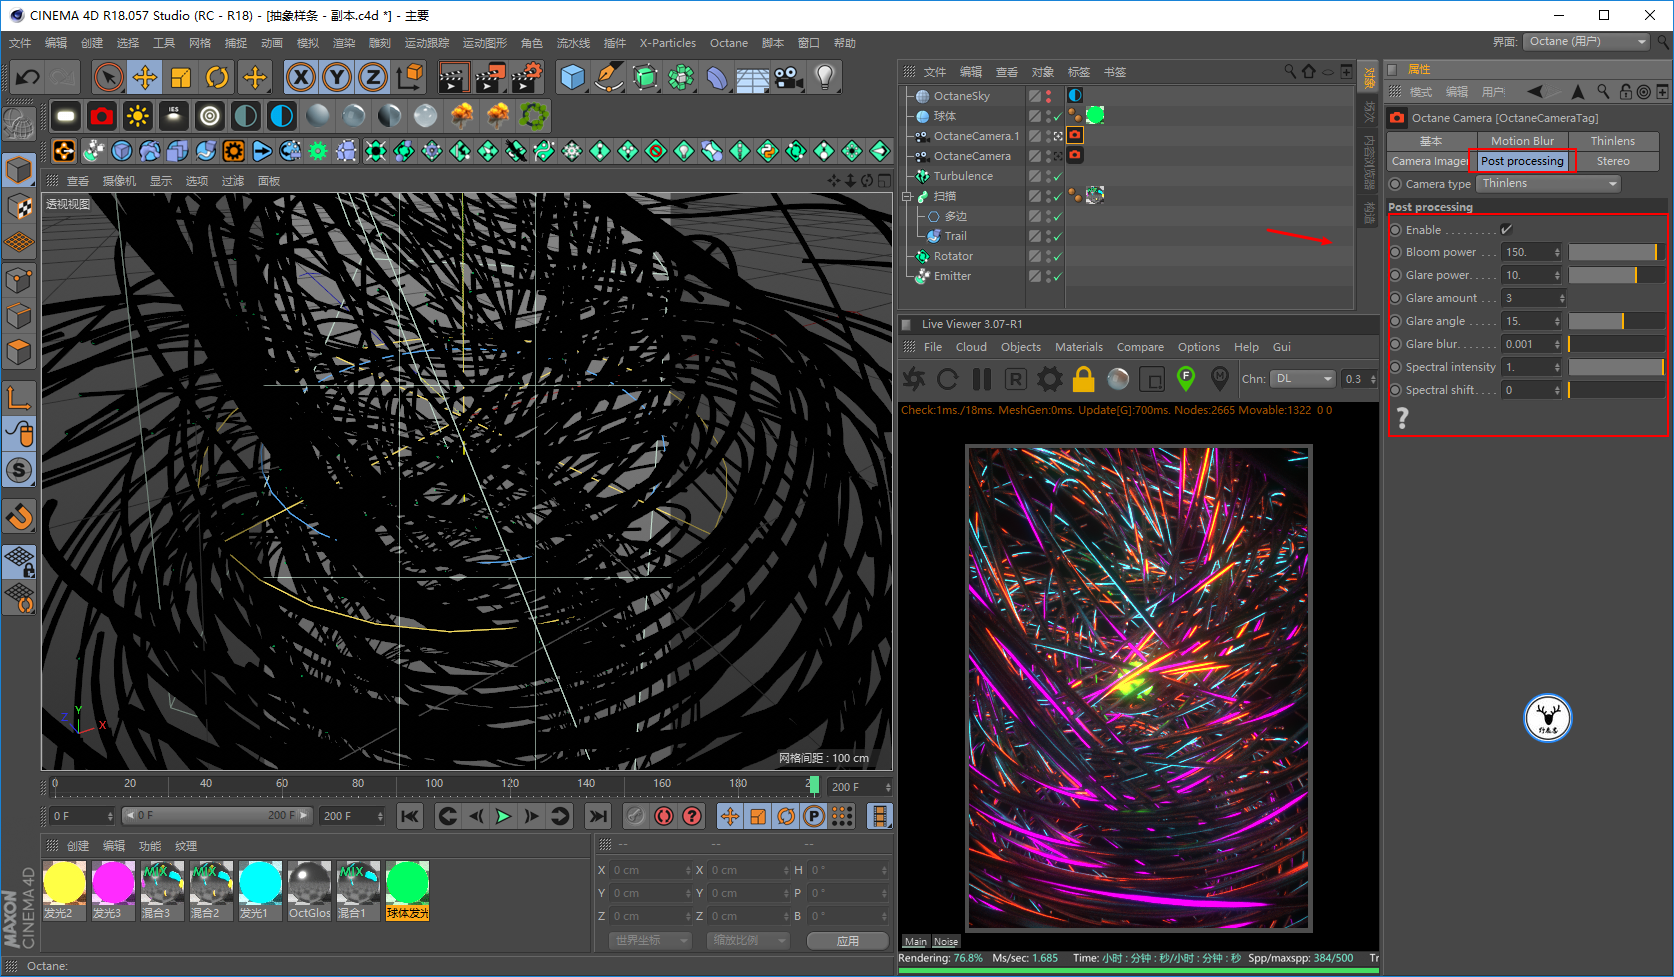Toggle Live Viewer render region R
The height and width of the screenshot is (977, 1674).
coord(1016,379)
